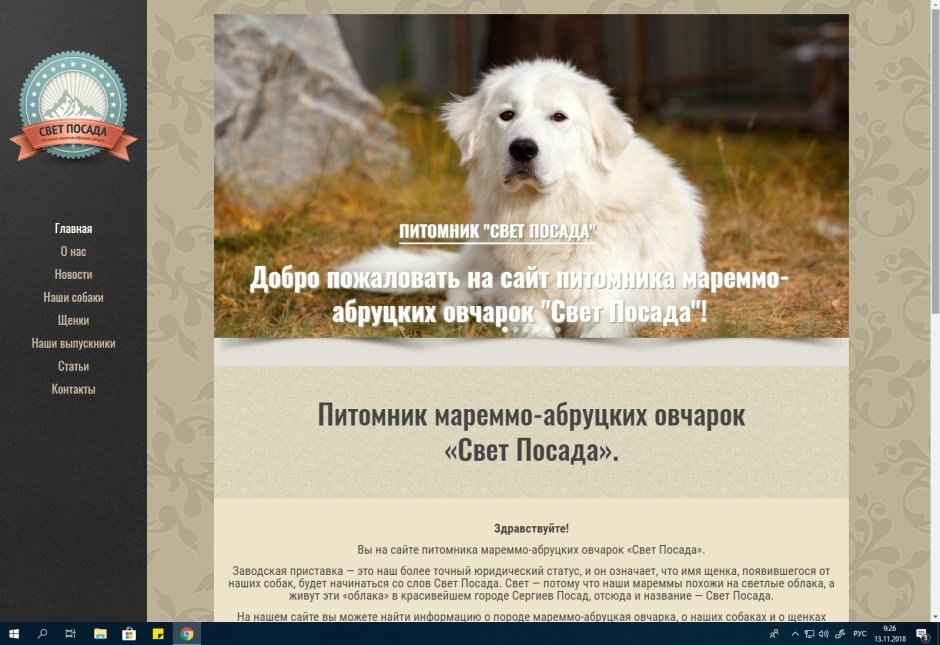The width and height of the screenshot is (940, 645).
Task: Click the Windows Start button
Action: pos(14,633)
